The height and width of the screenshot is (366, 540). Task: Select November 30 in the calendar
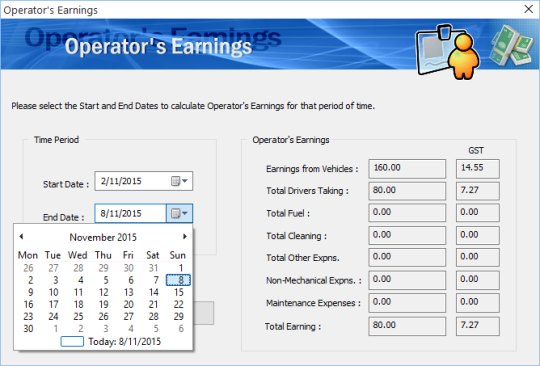(x=28, y=328)
